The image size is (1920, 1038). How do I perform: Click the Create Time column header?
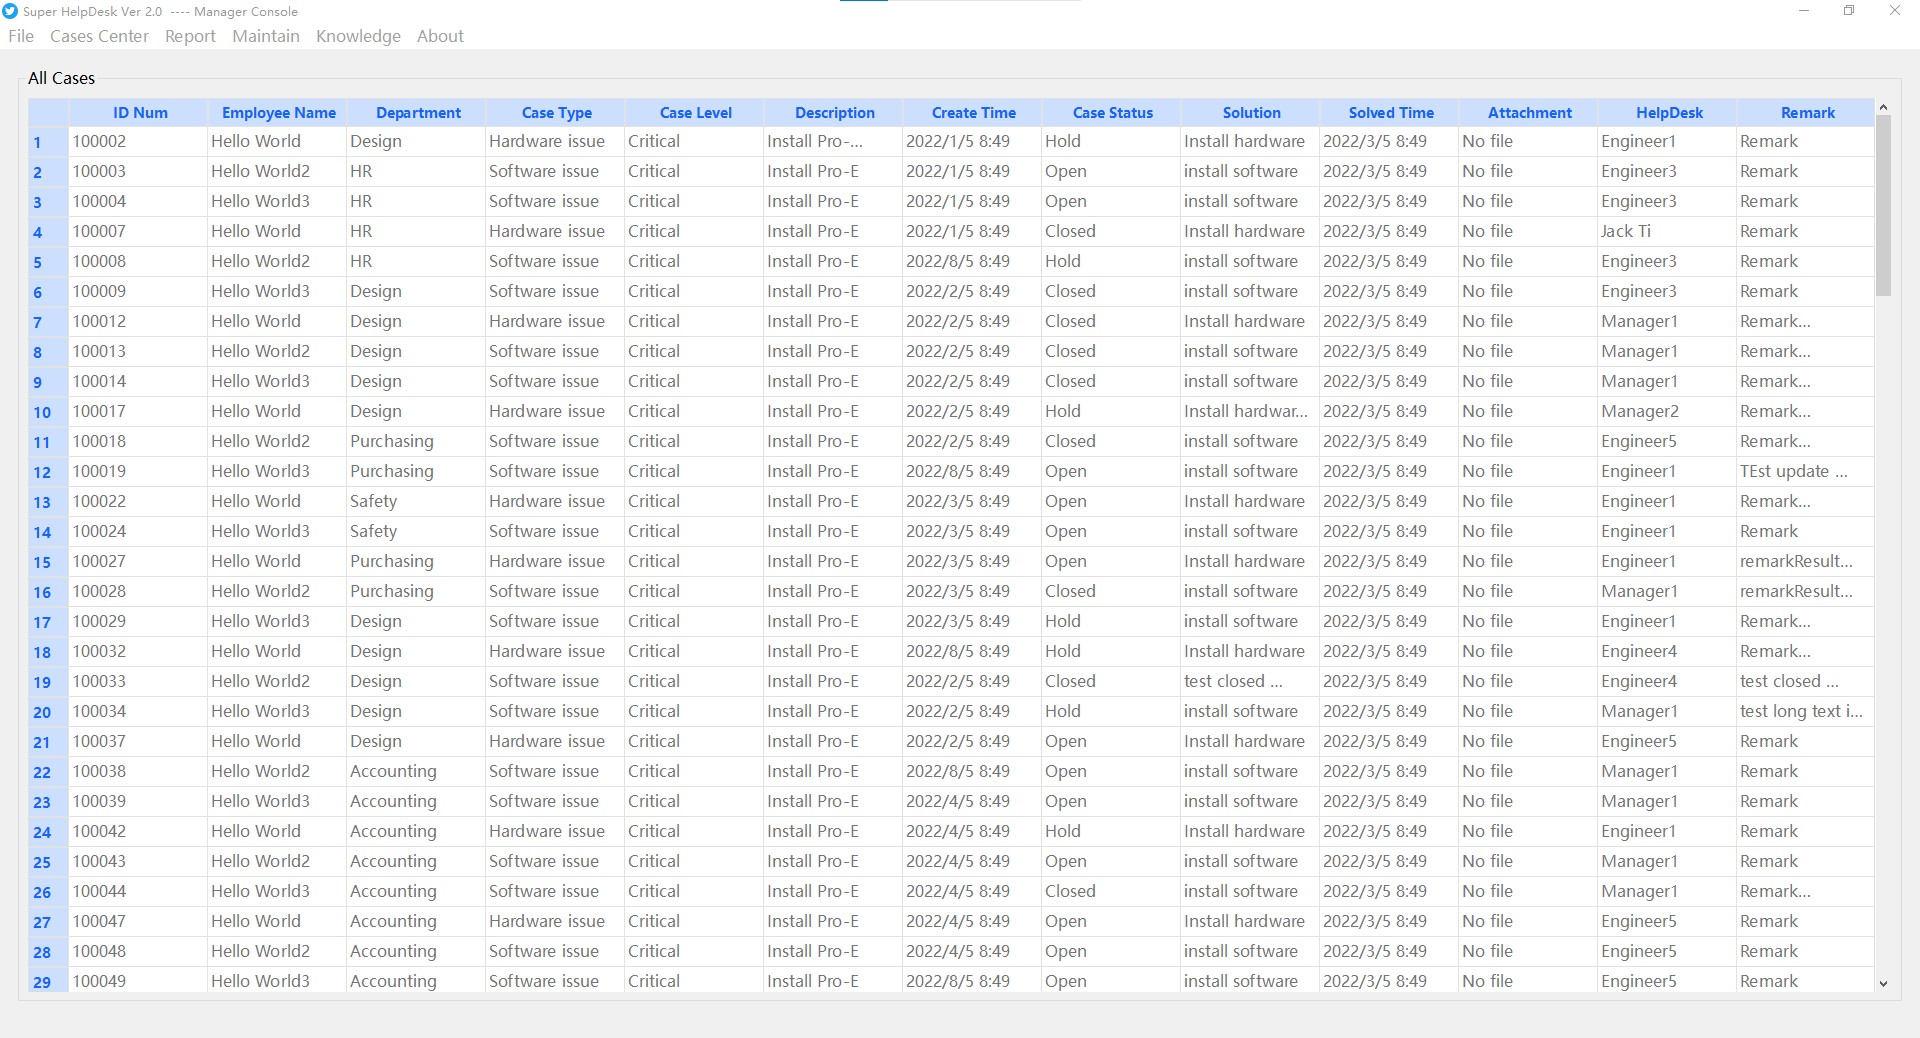click(973, 113)
